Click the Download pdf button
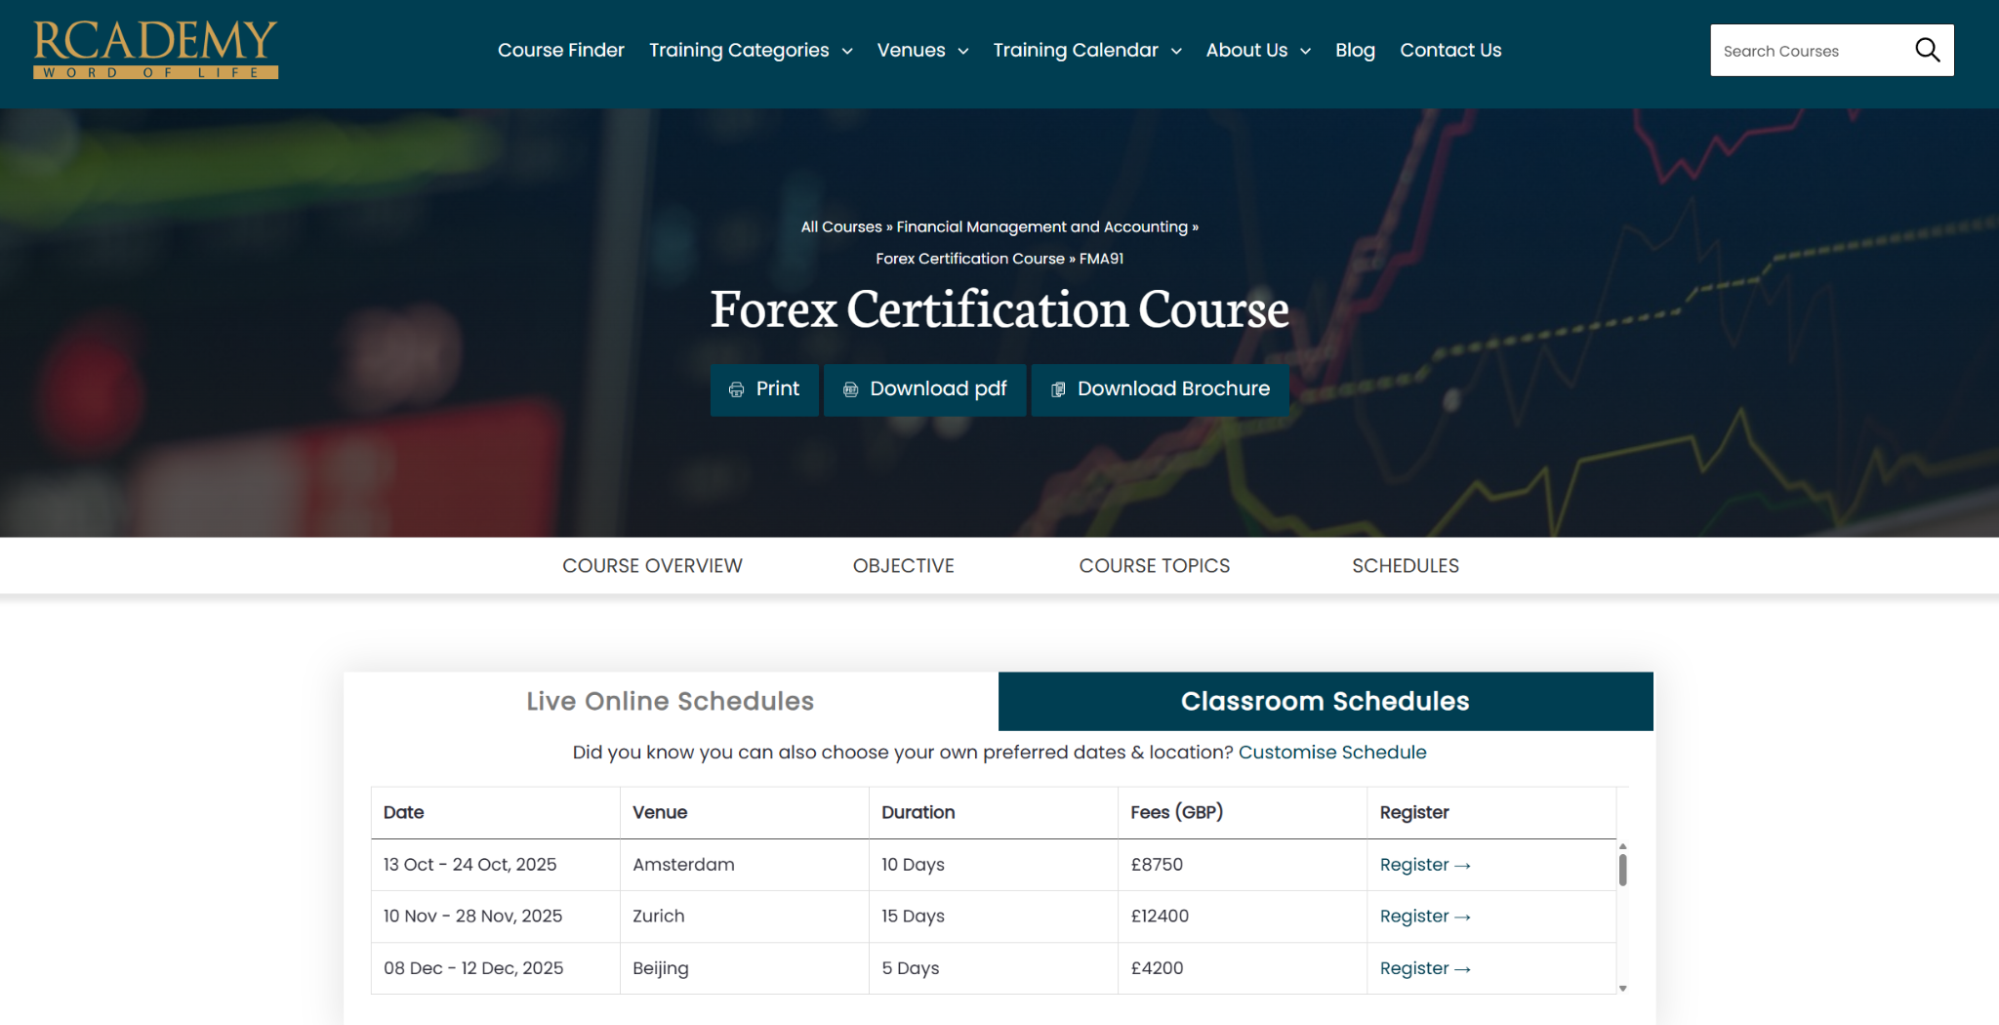The width and height of the screenshot is (1999, 1025). click(925, 390)
